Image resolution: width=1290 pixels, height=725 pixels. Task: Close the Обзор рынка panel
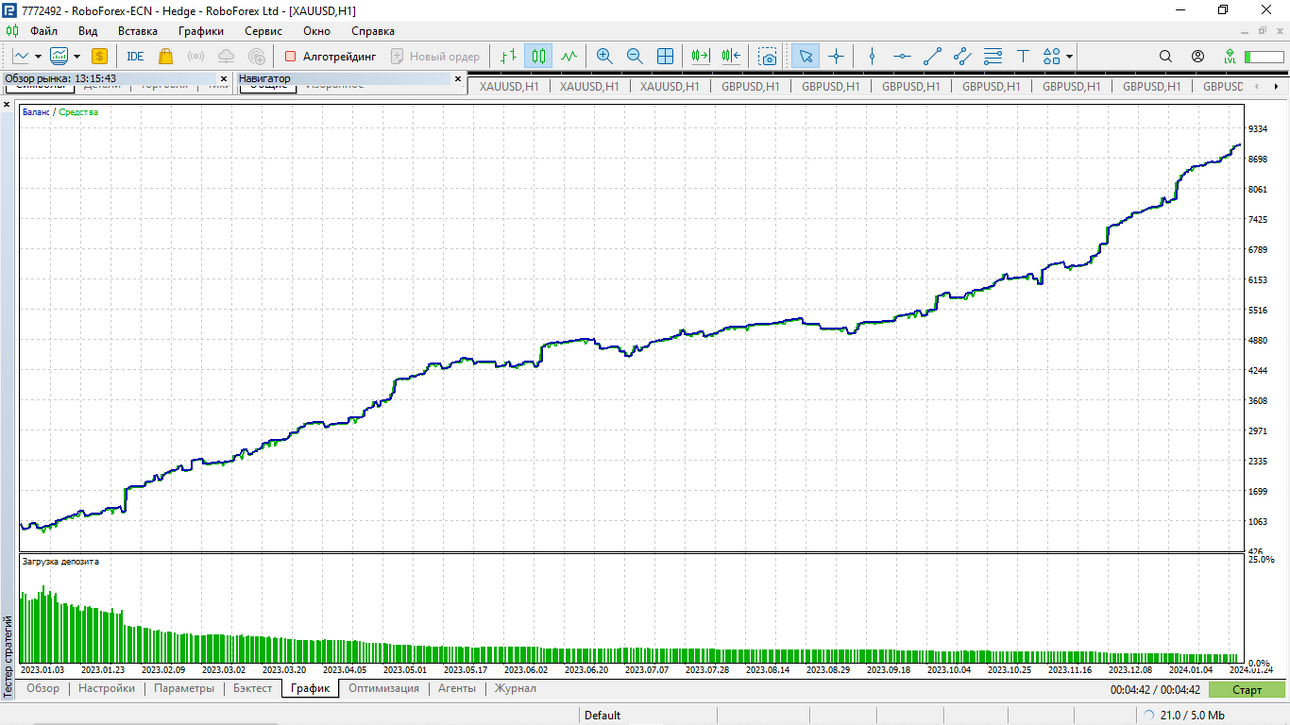coord(224,78)
